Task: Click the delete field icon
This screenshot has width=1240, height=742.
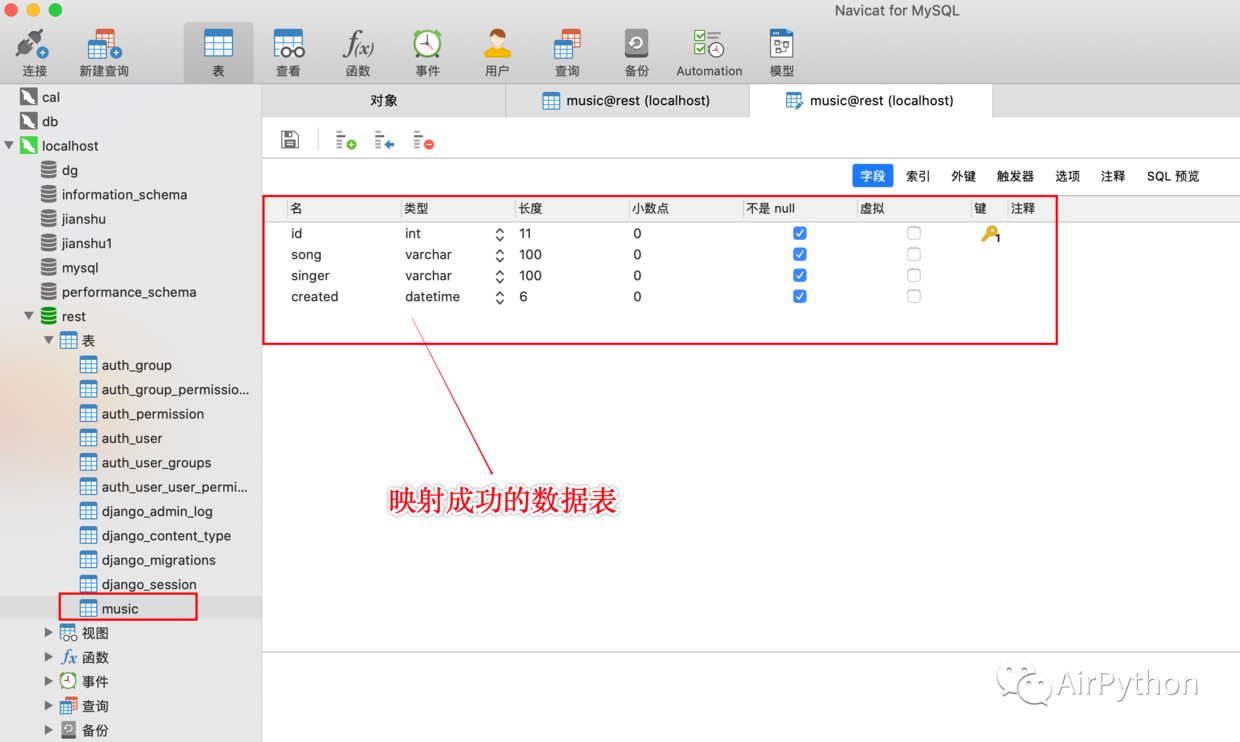Action: click(423, 141)
